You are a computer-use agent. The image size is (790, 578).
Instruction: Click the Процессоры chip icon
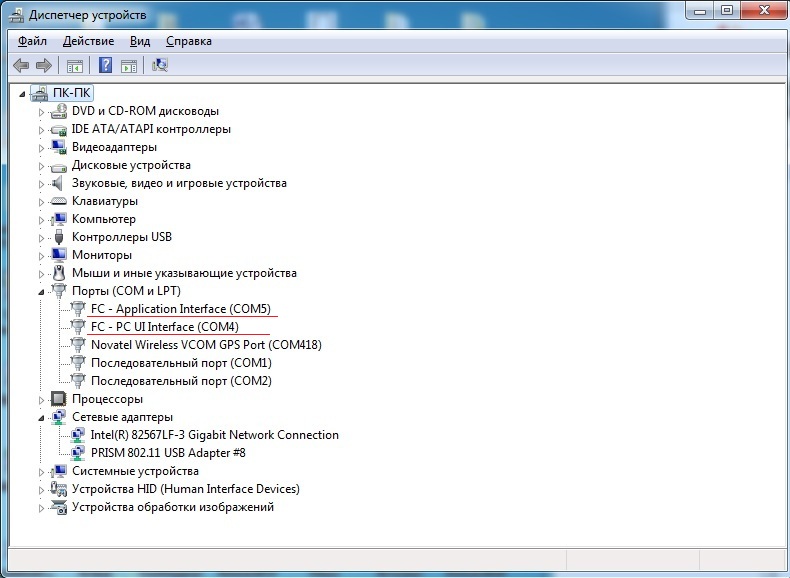coord(59,399)
